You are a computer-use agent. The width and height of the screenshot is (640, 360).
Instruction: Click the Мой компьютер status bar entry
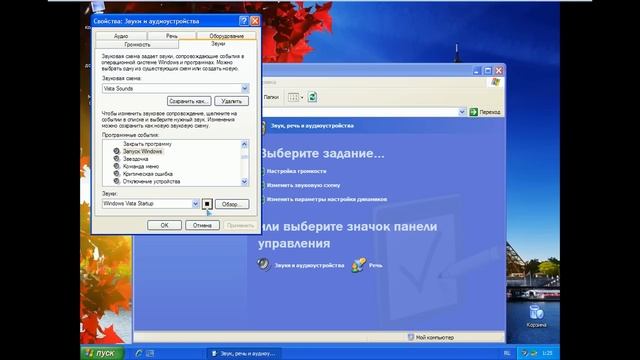tap(431, 338)
